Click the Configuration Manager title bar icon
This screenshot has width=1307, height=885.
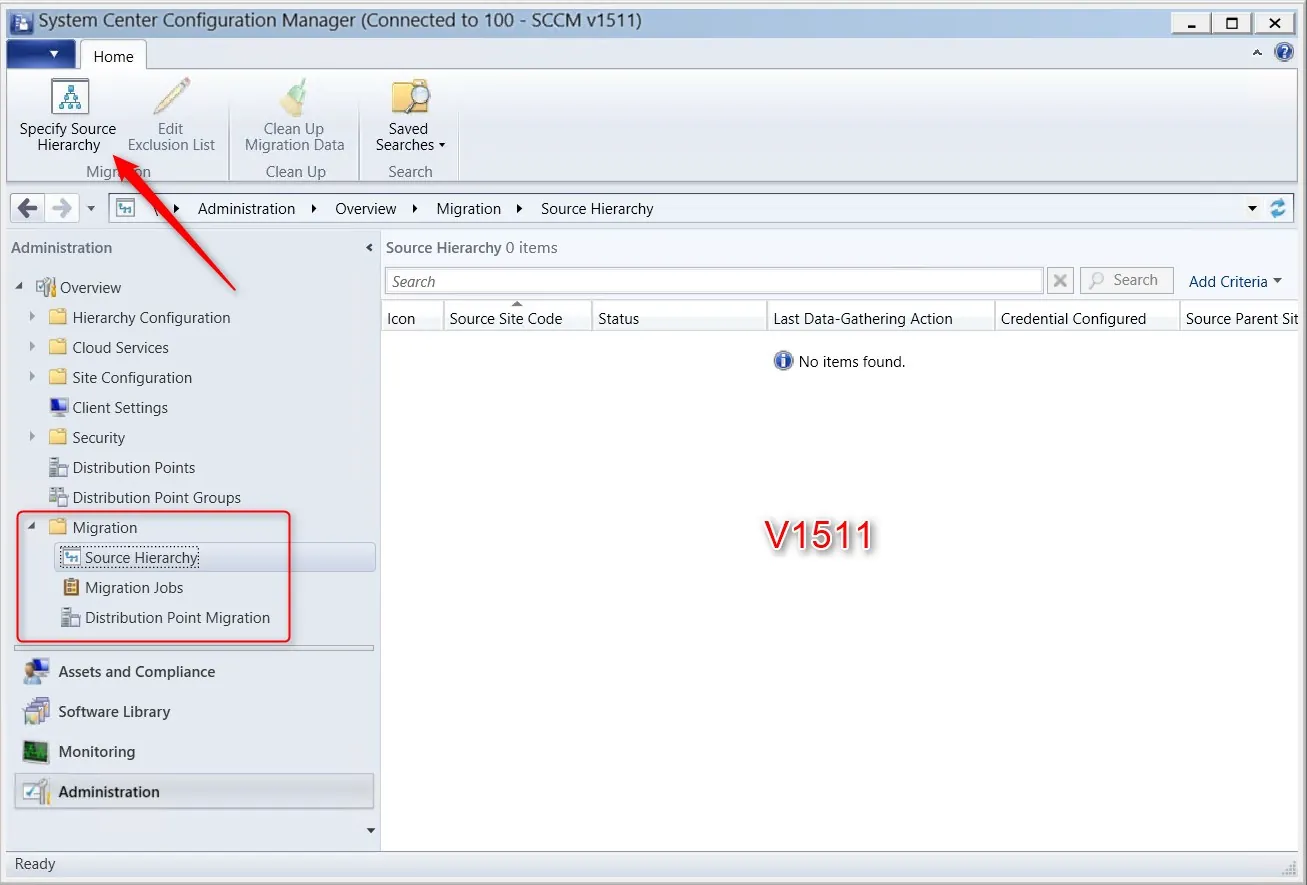click(x=20, y=21)
